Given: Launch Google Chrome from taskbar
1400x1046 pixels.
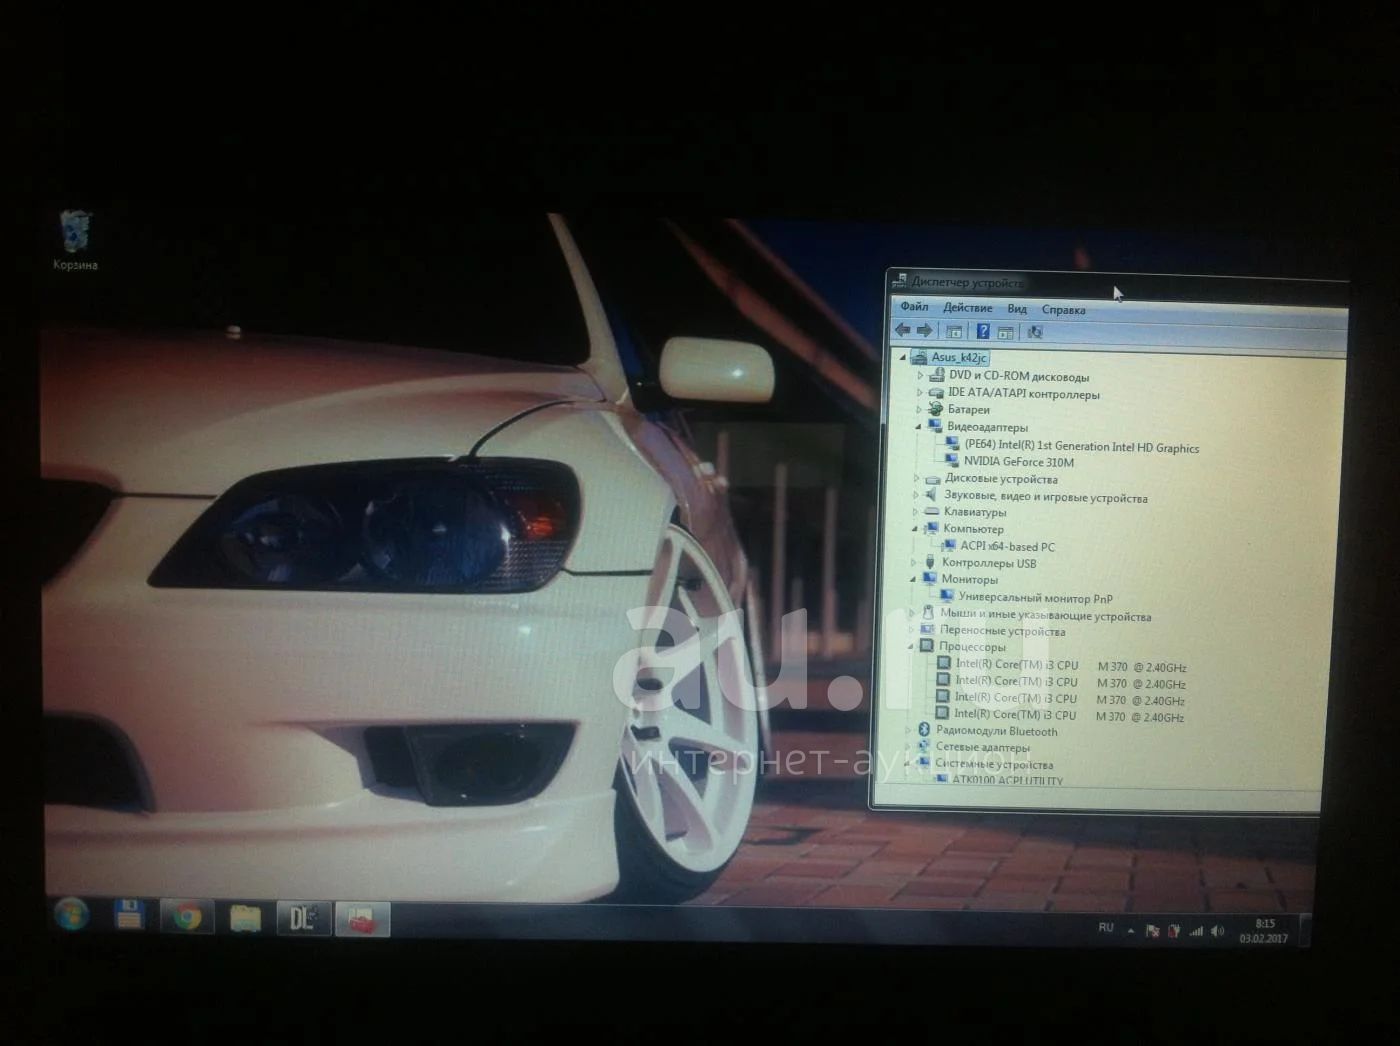Looking at the screenshot, I should tap(188, 917).
